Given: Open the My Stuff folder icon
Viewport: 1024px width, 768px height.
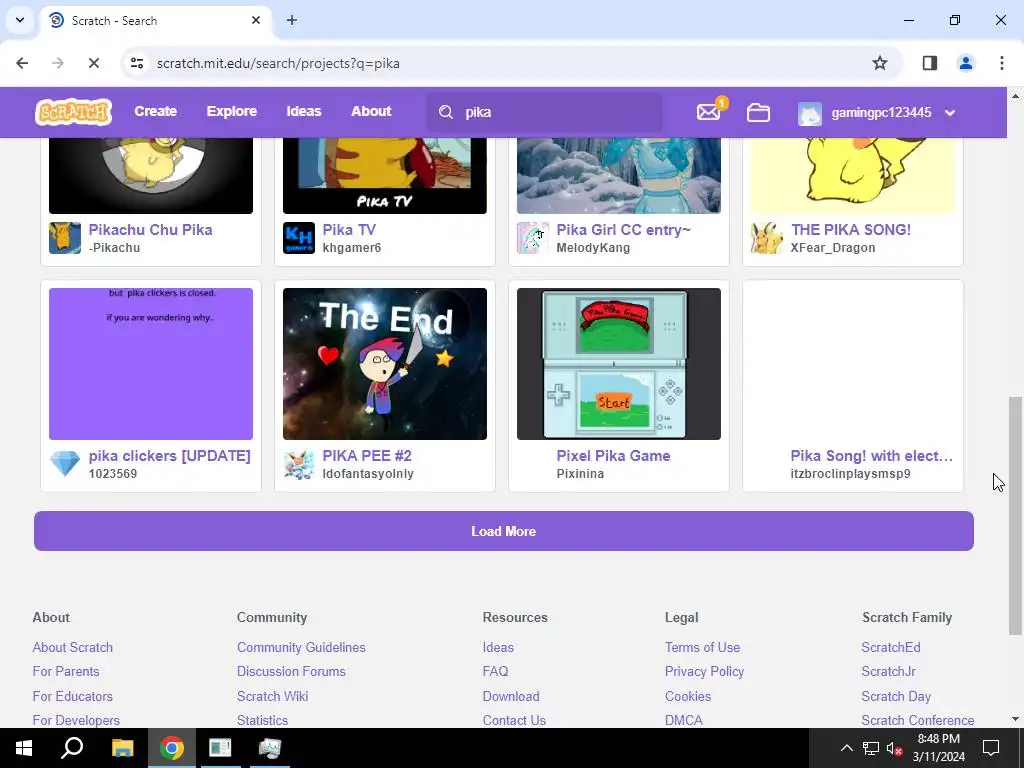Looking at the screenshot, I should [x=758, y=112].
